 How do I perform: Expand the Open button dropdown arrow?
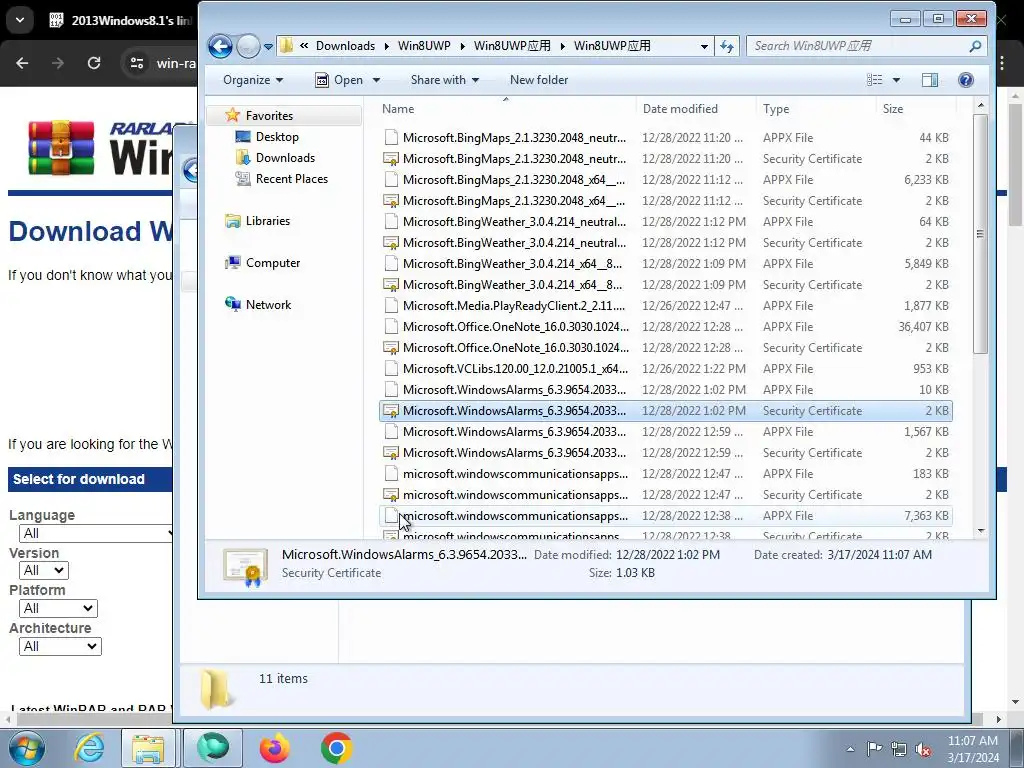pyautogui.click(x=376, y=80)
